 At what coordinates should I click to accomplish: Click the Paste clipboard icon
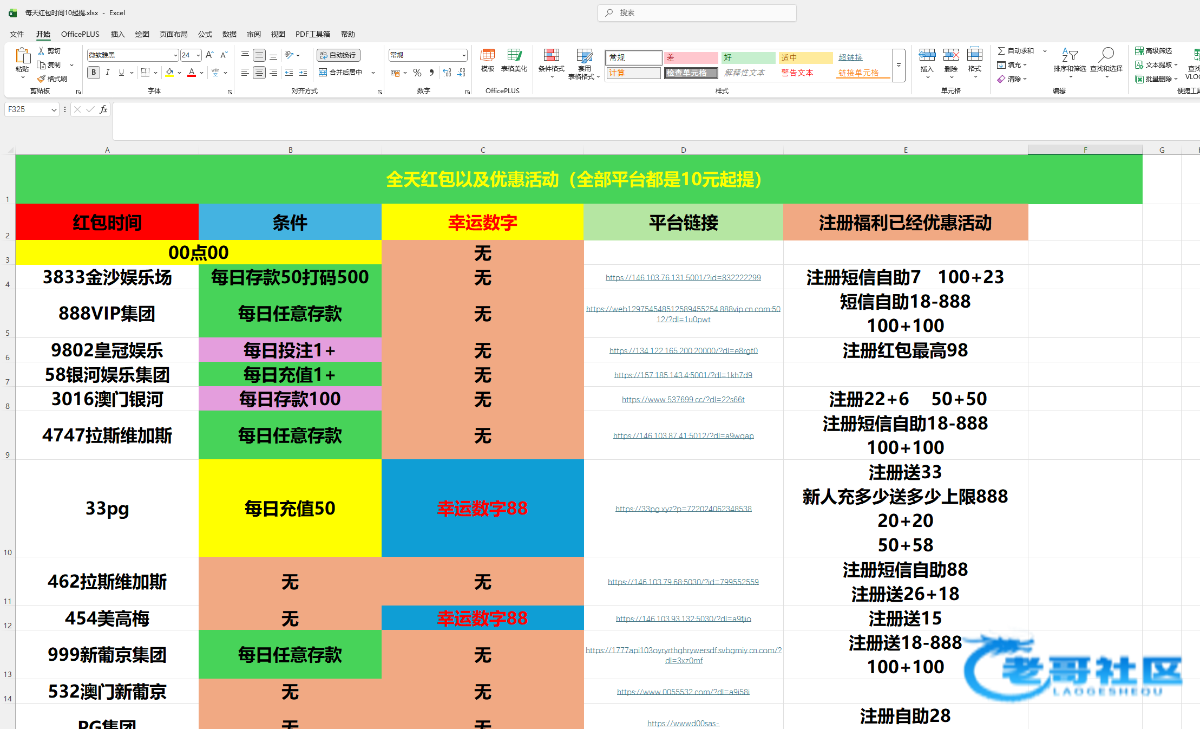point(22,58)
